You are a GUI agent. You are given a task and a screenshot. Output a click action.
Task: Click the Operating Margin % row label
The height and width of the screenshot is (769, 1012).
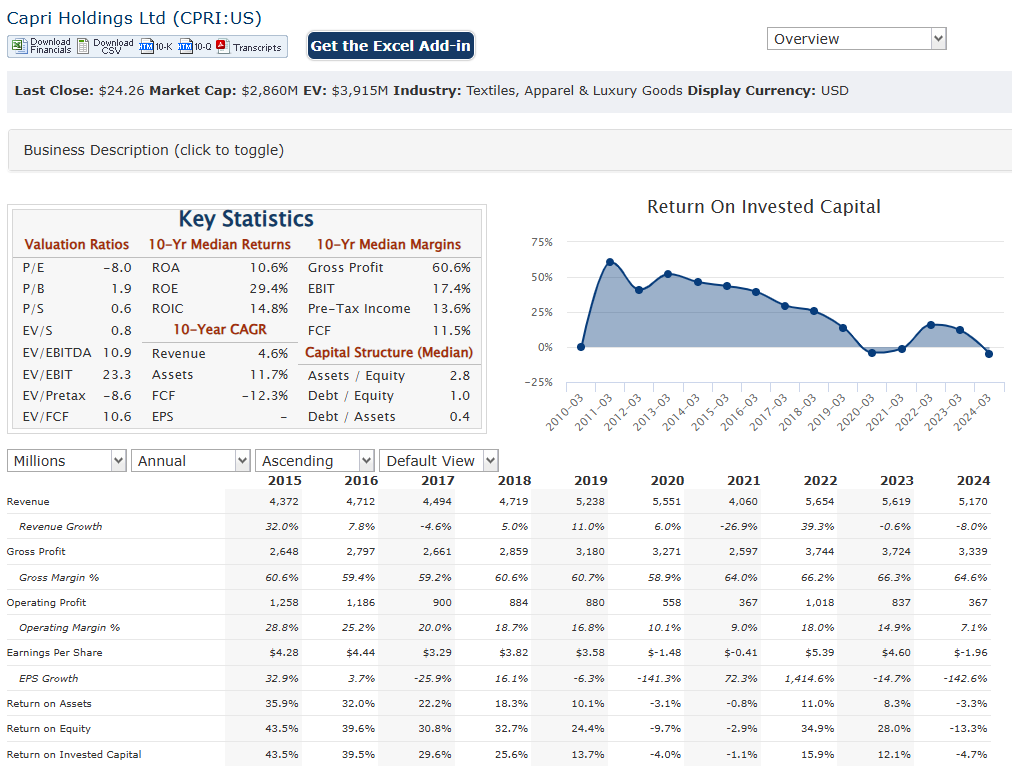tap(70, 628)
